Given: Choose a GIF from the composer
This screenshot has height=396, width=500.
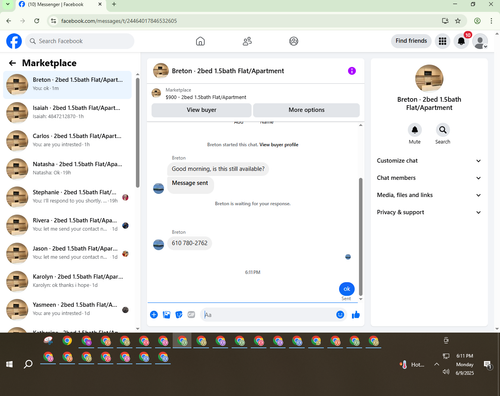Looking at the screenshot, I should pos(191,315).
